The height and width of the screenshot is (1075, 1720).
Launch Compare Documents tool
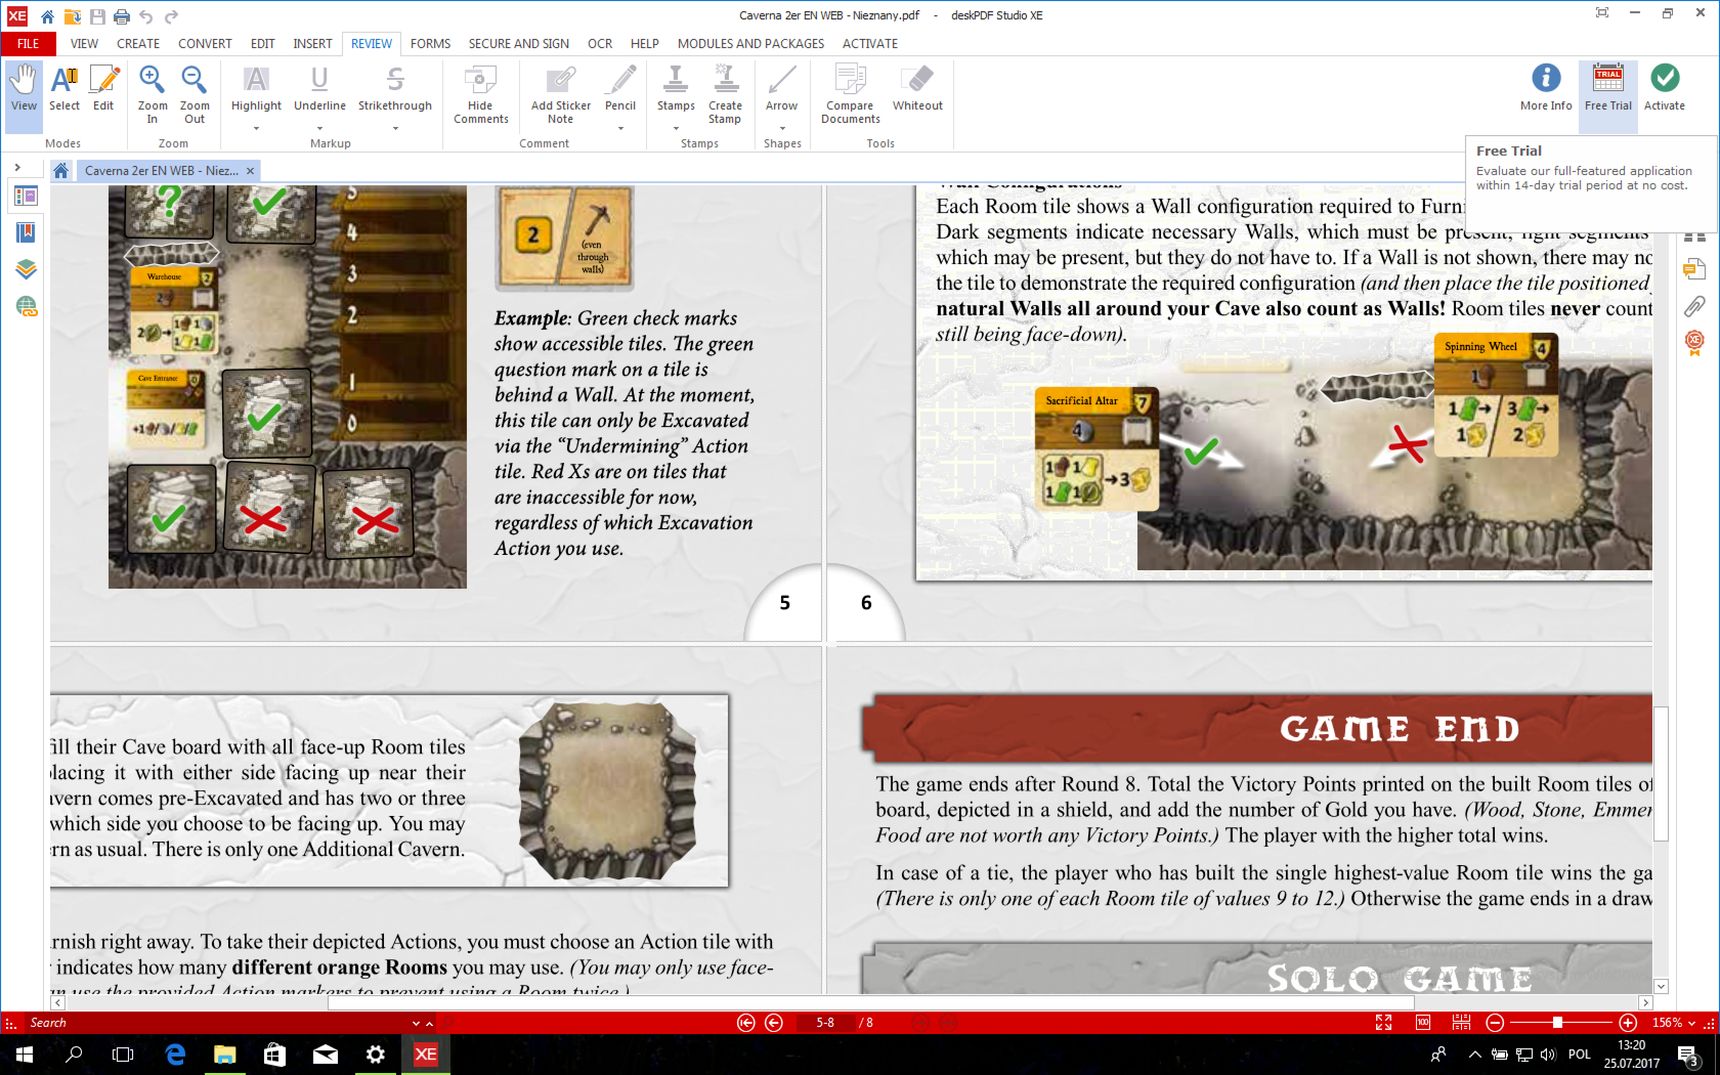click(x=850, y=94)
